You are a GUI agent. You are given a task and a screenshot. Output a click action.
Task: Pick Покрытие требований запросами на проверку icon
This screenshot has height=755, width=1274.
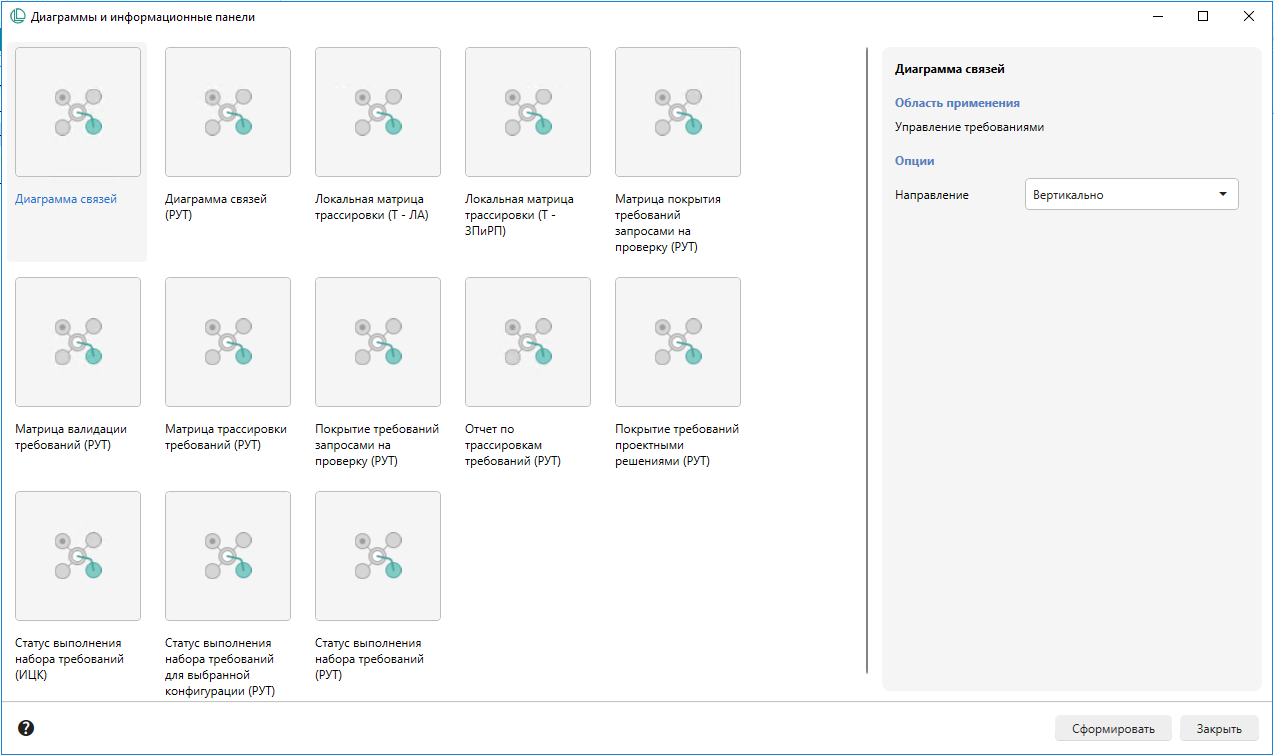378,342
